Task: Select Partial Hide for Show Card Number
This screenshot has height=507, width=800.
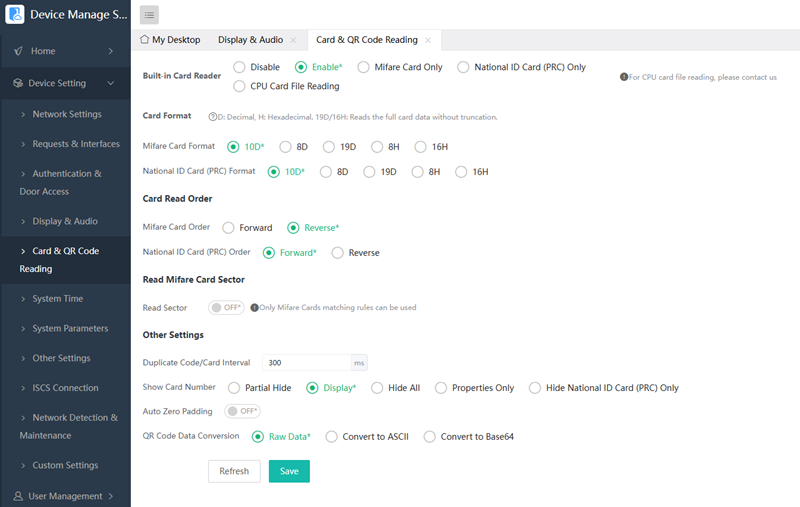Action: pos(234,388)
